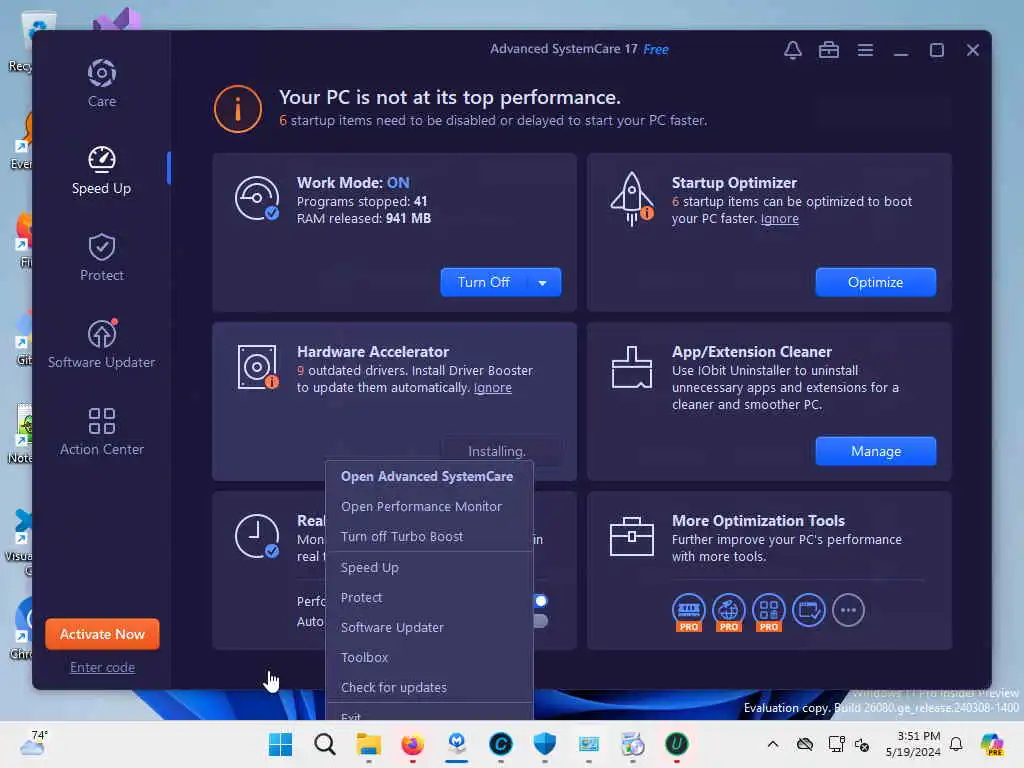Open the Care section in sidebar
Viewport: 1024px width, 768px height.
click(x=102, y=83)
